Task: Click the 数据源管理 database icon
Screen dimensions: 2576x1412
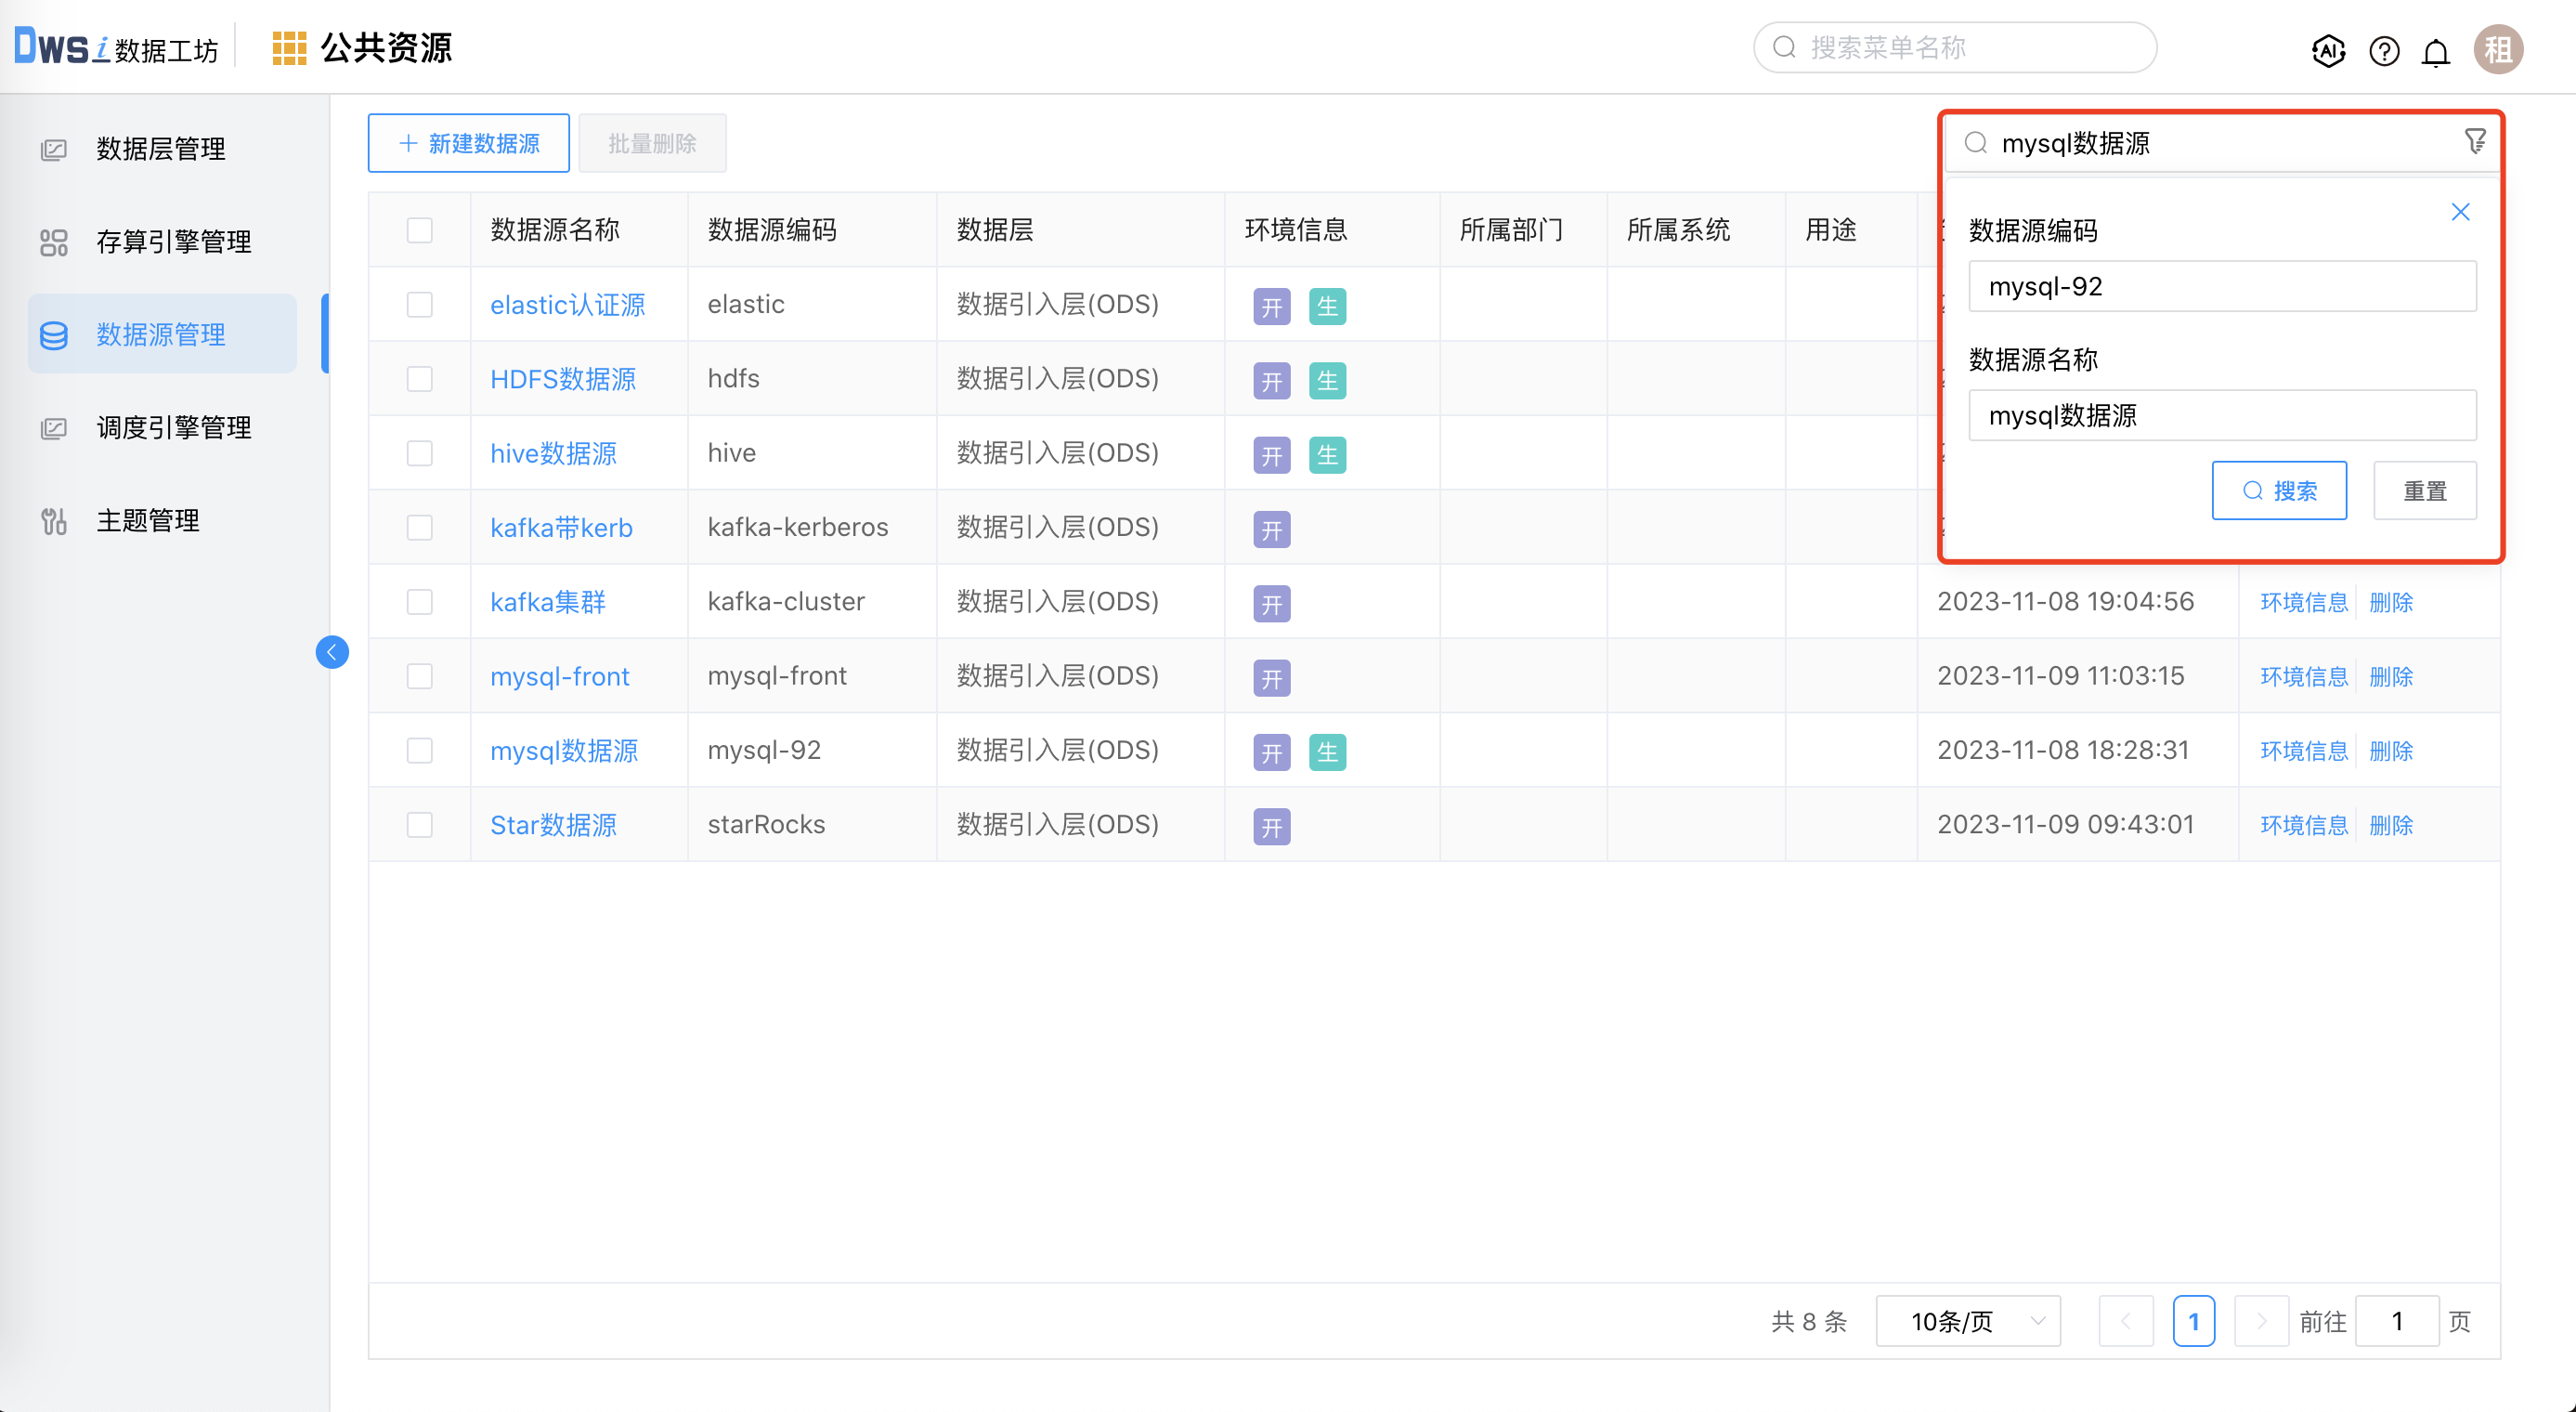Action: pyautogui.click(x=53, y=335)
